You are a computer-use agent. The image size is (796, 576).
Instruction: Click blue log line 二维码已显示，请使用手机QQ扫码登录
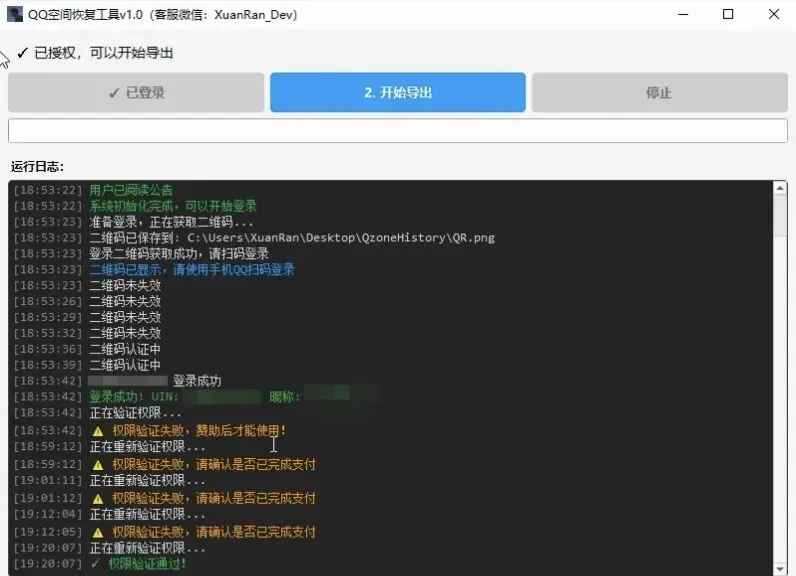point(192,269)
